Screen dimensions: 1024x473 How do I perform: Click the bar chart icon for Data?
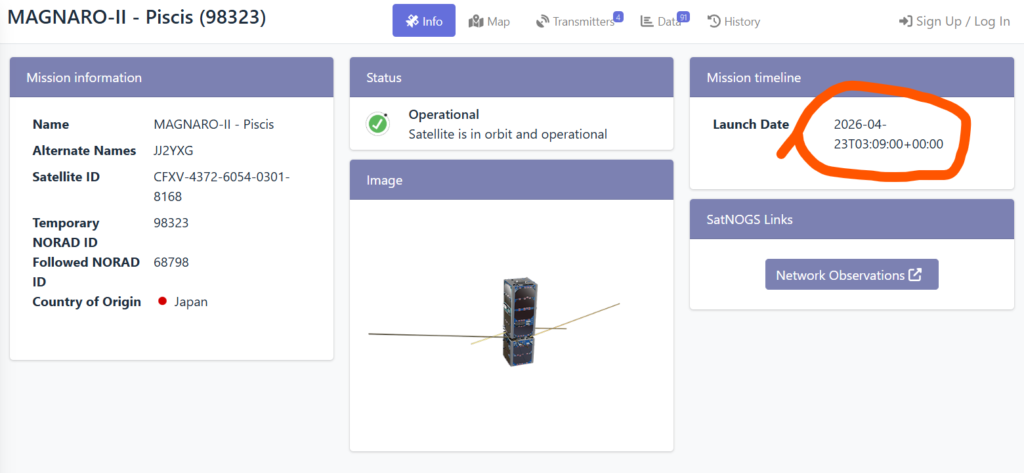(x=647, y=21)
